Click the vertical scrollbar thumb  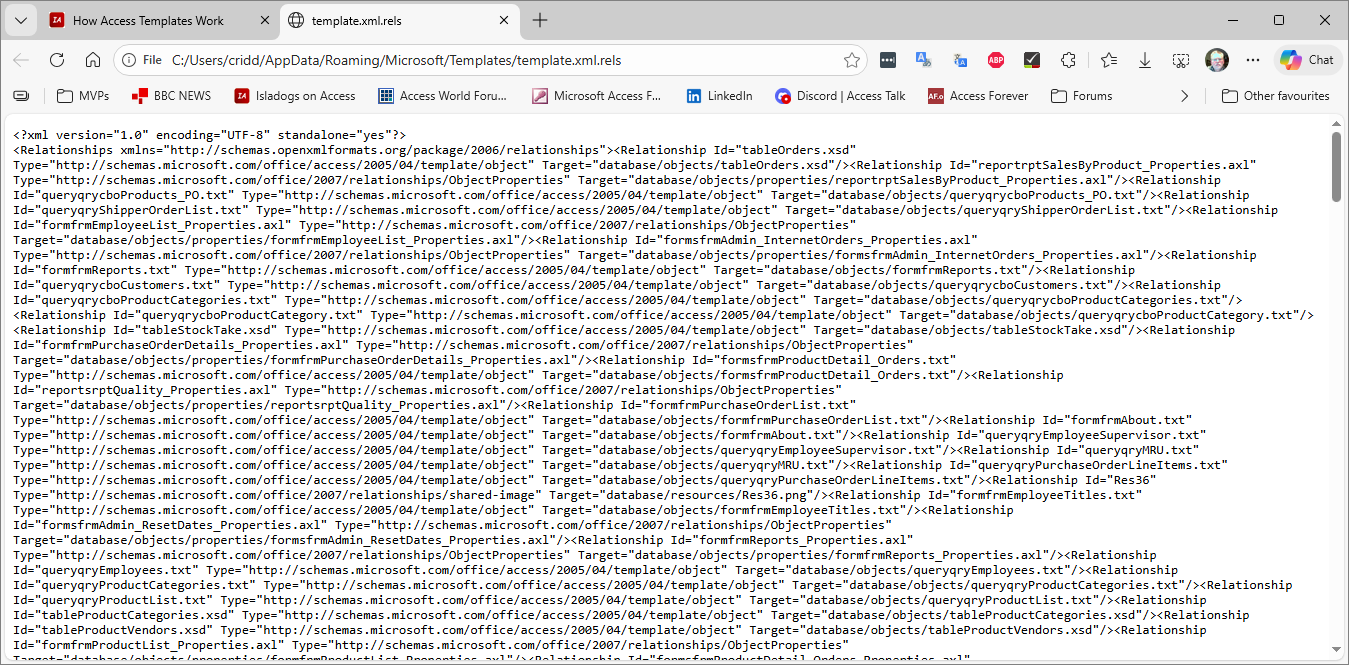(1336, 166)
